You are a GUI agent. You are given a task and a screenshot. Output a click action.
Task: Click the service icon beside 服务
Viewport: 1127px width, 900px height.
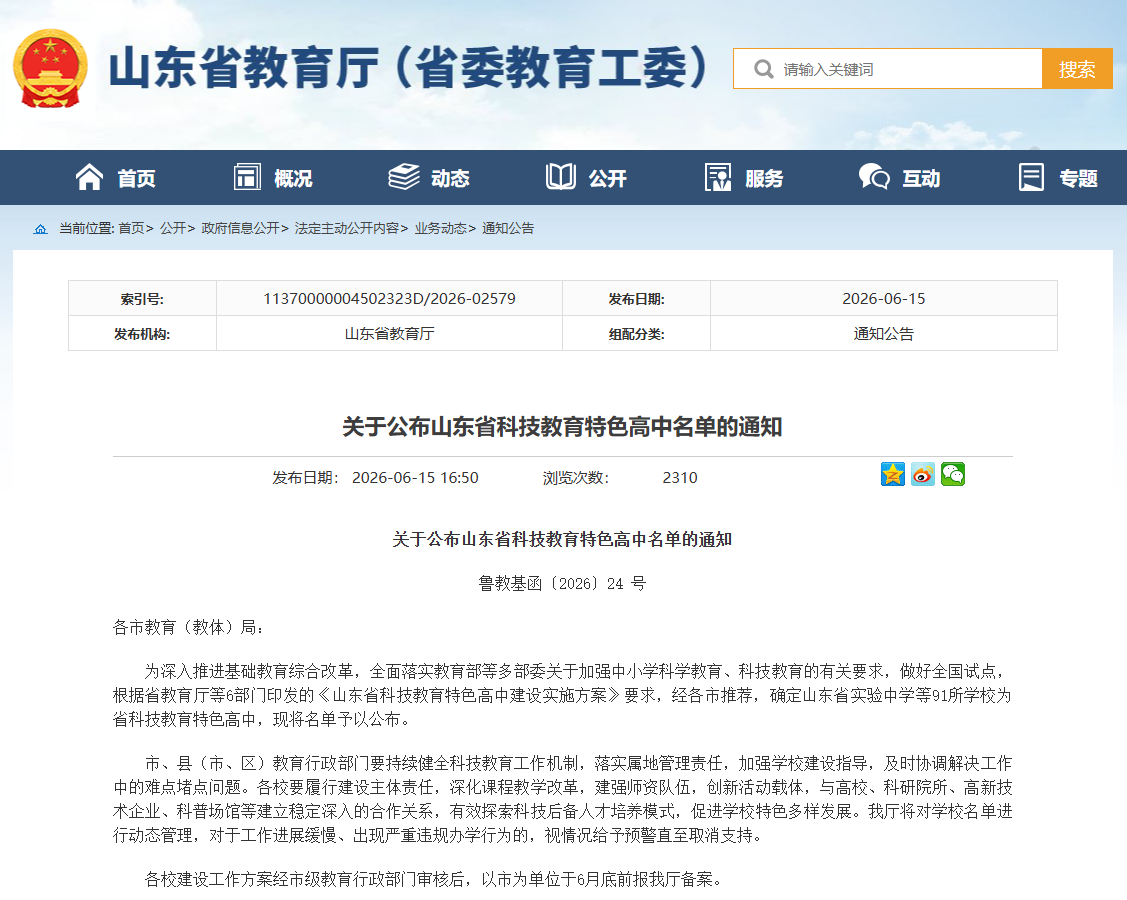[x=718, y=177]
